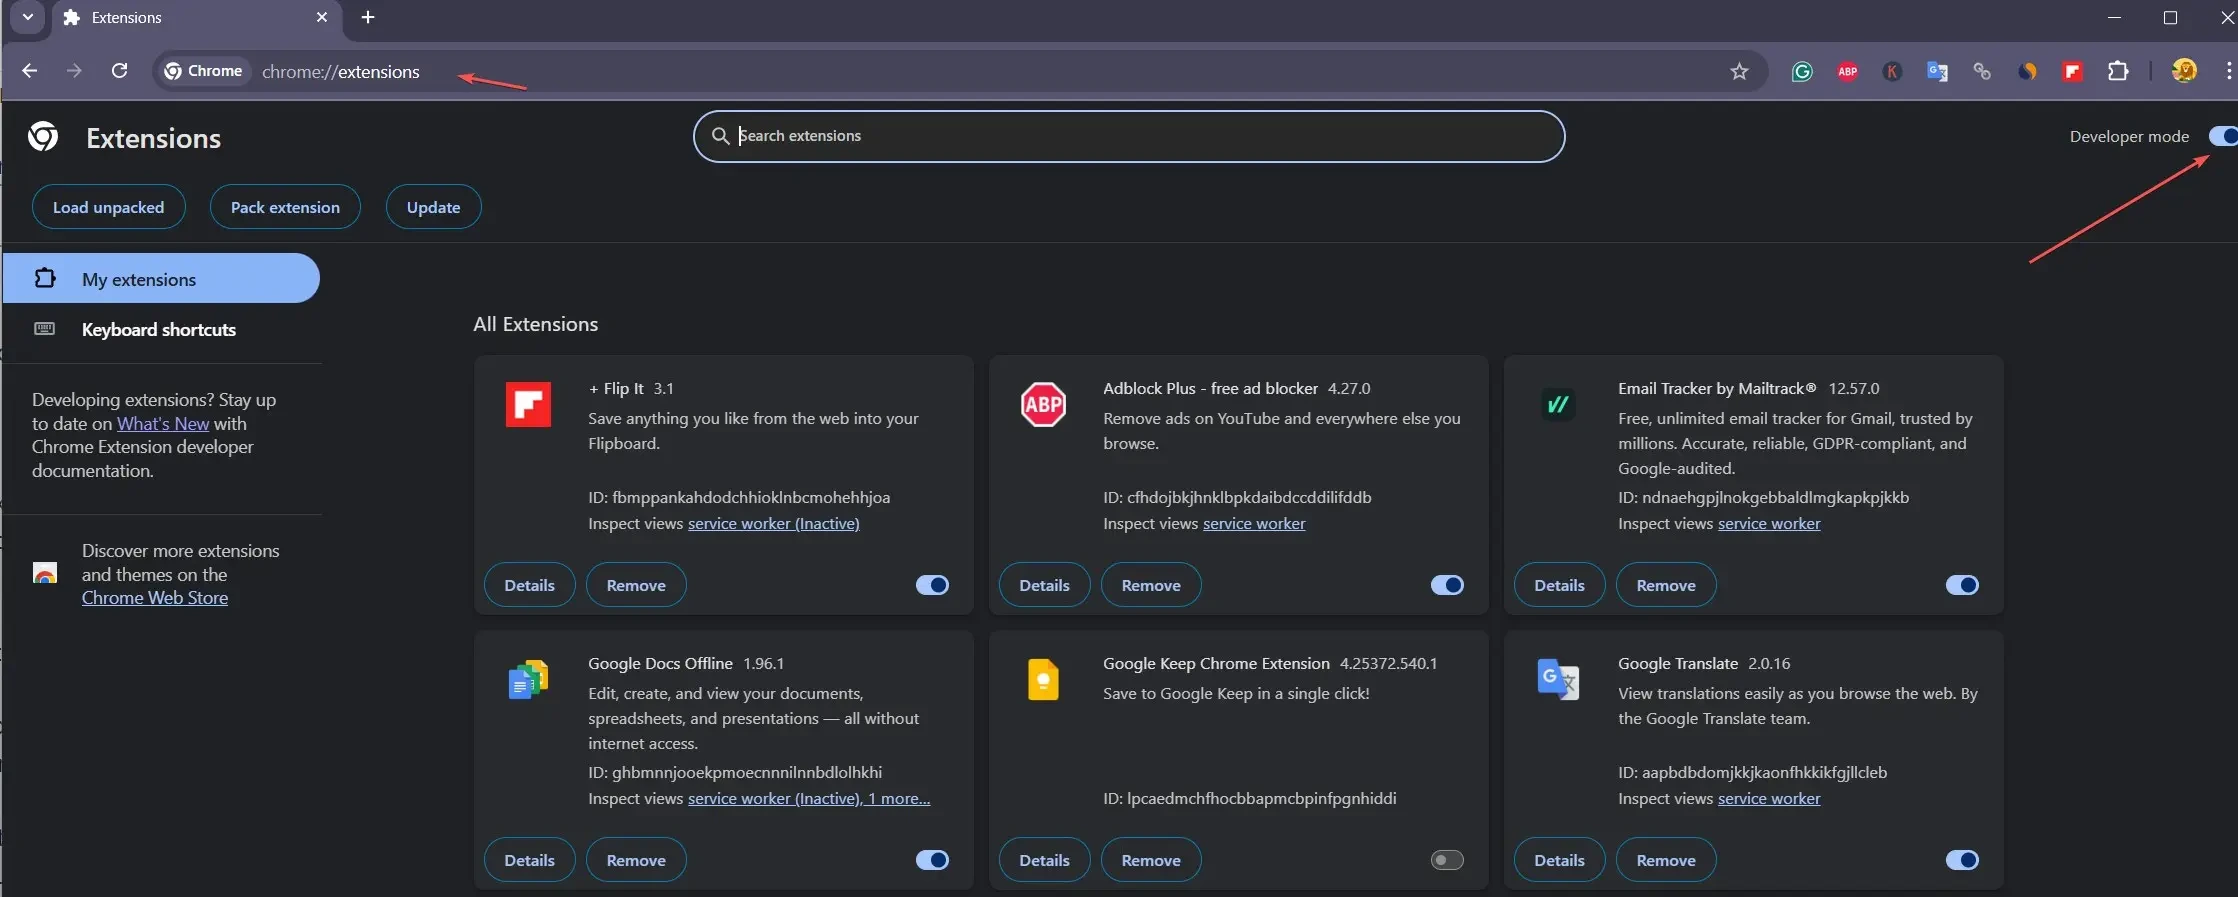2238x897 pixels.
Task: Enable the Google Keep extension toggle
Action: (1447, 860)
